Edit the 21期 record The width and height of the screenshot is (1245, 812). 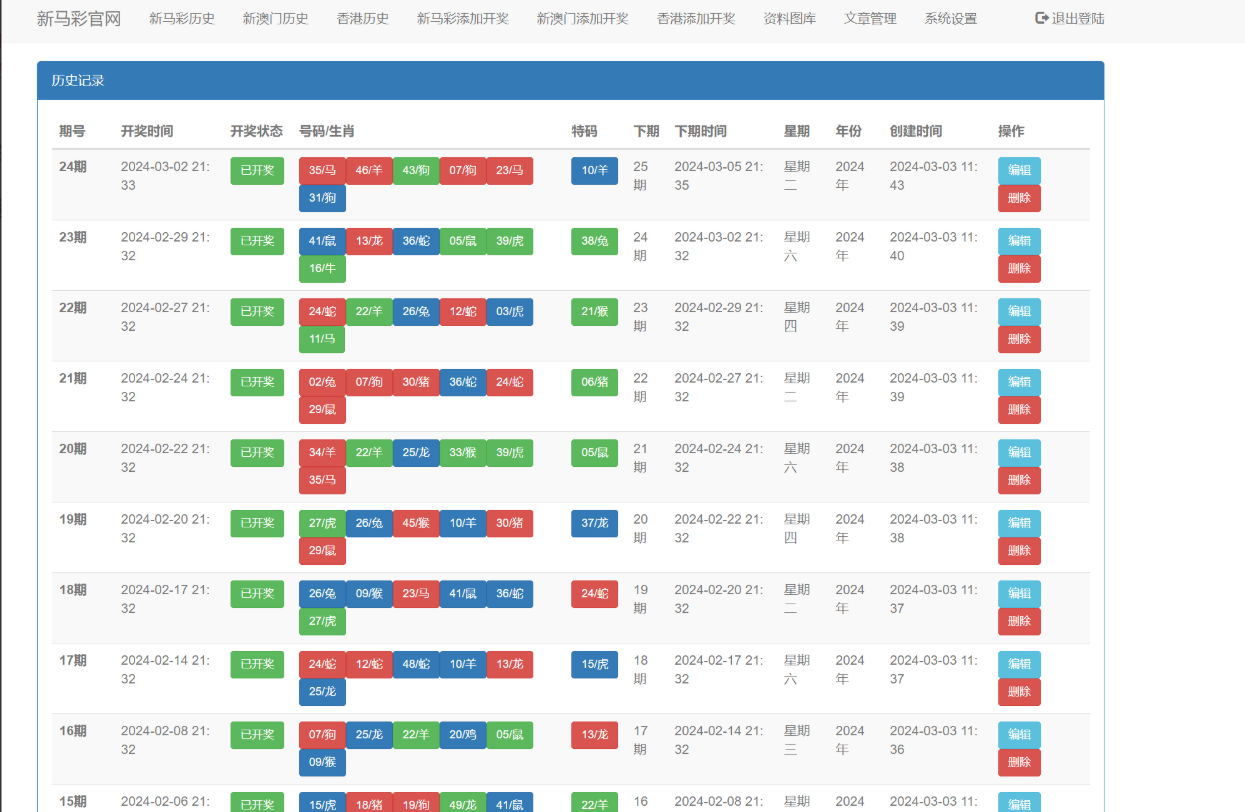1019,382
